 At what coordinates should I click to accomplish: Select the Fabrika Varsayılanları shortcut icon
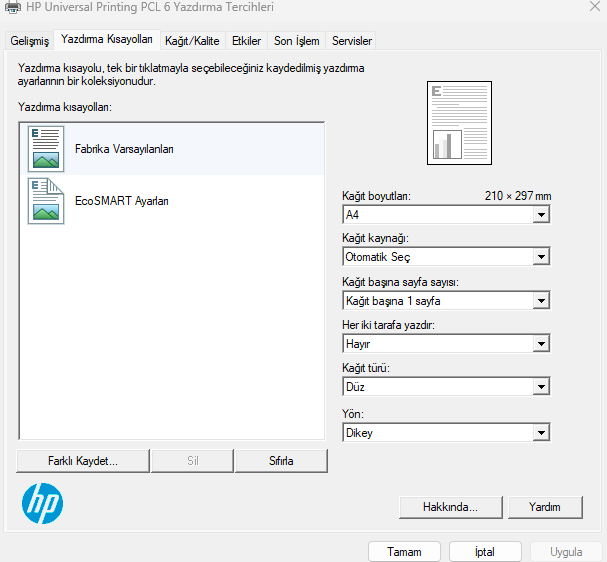(x=46, y=149)
